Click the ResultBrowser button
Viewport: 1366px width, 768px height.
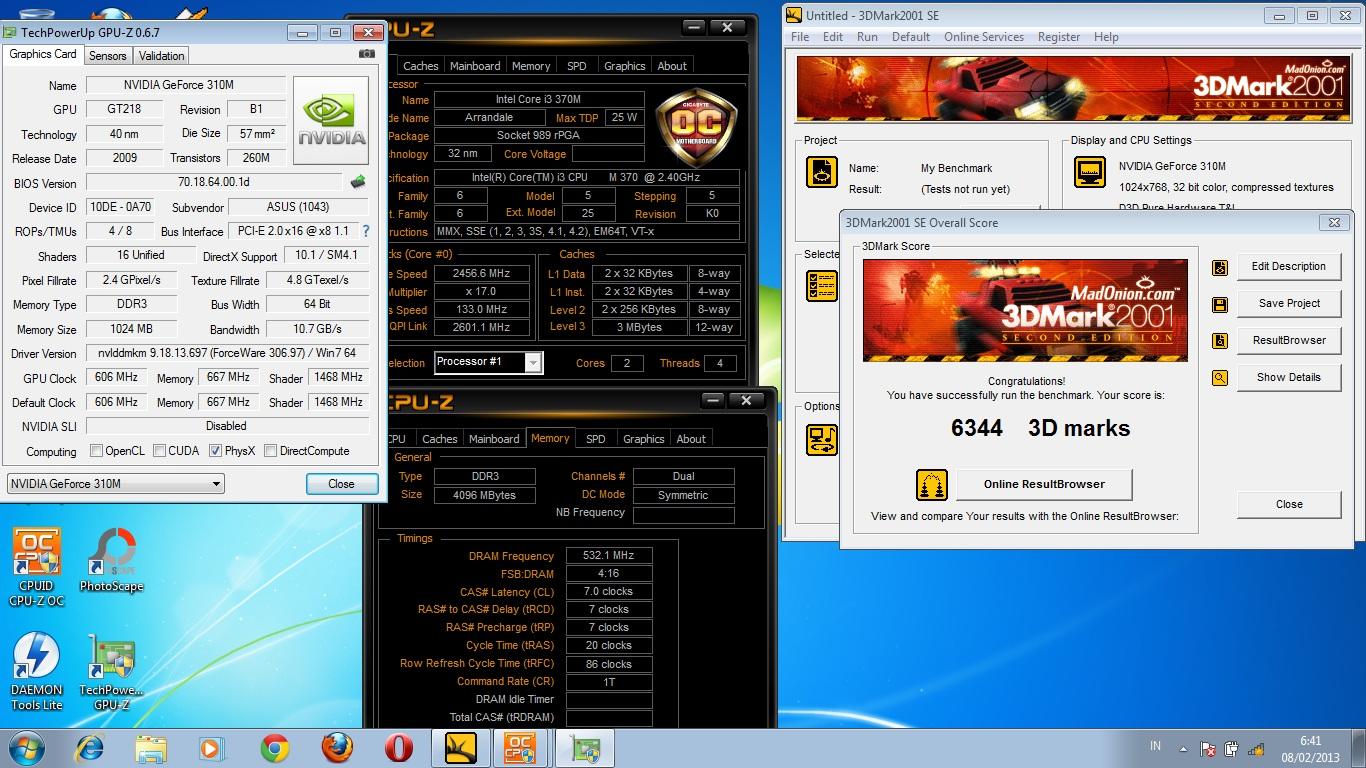pos(1289,341)
